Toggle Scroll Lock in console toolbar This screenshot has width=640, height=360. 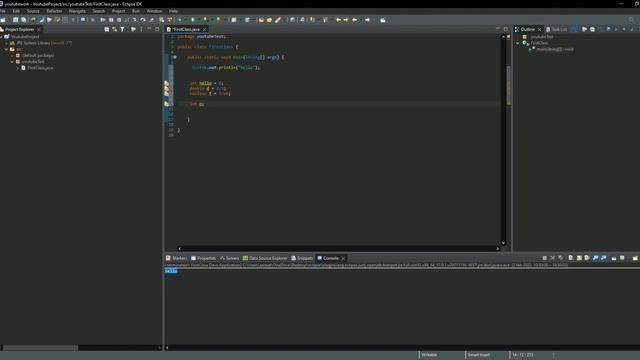coord(579,258)
